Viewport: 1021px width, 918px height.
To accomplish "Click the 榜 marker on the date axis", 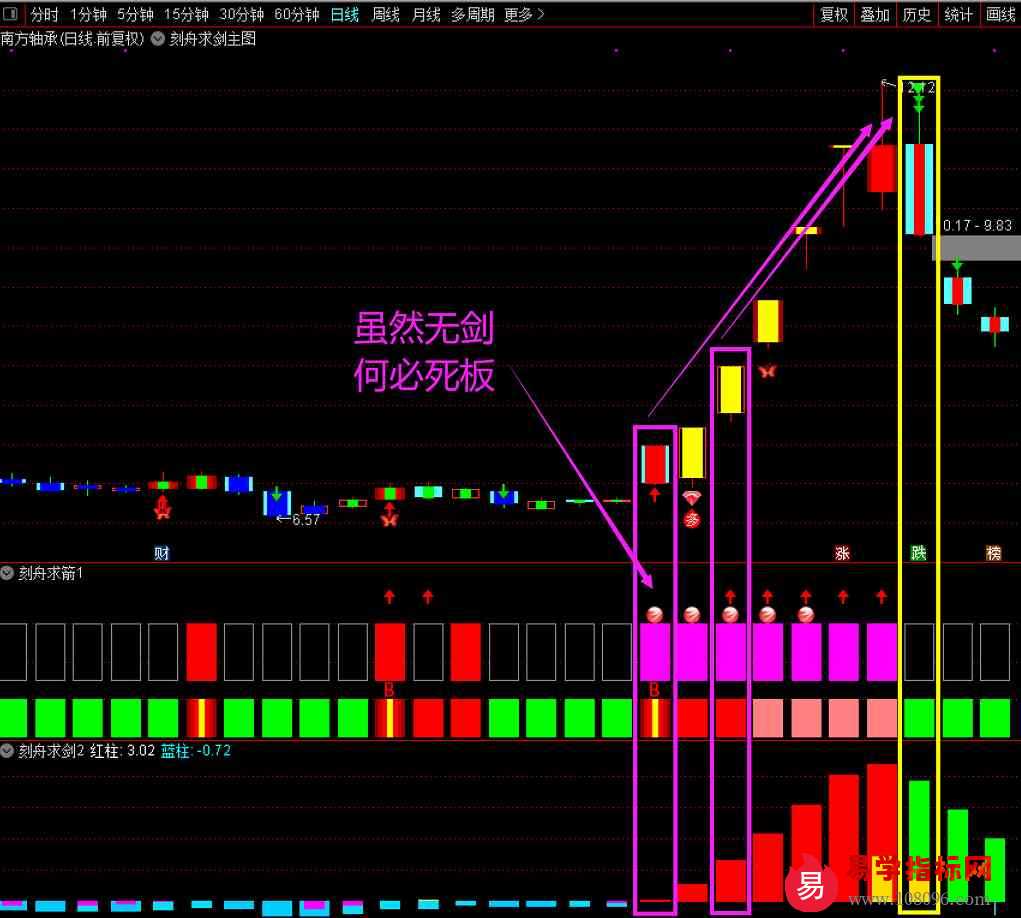I will (x=994, y=553).
